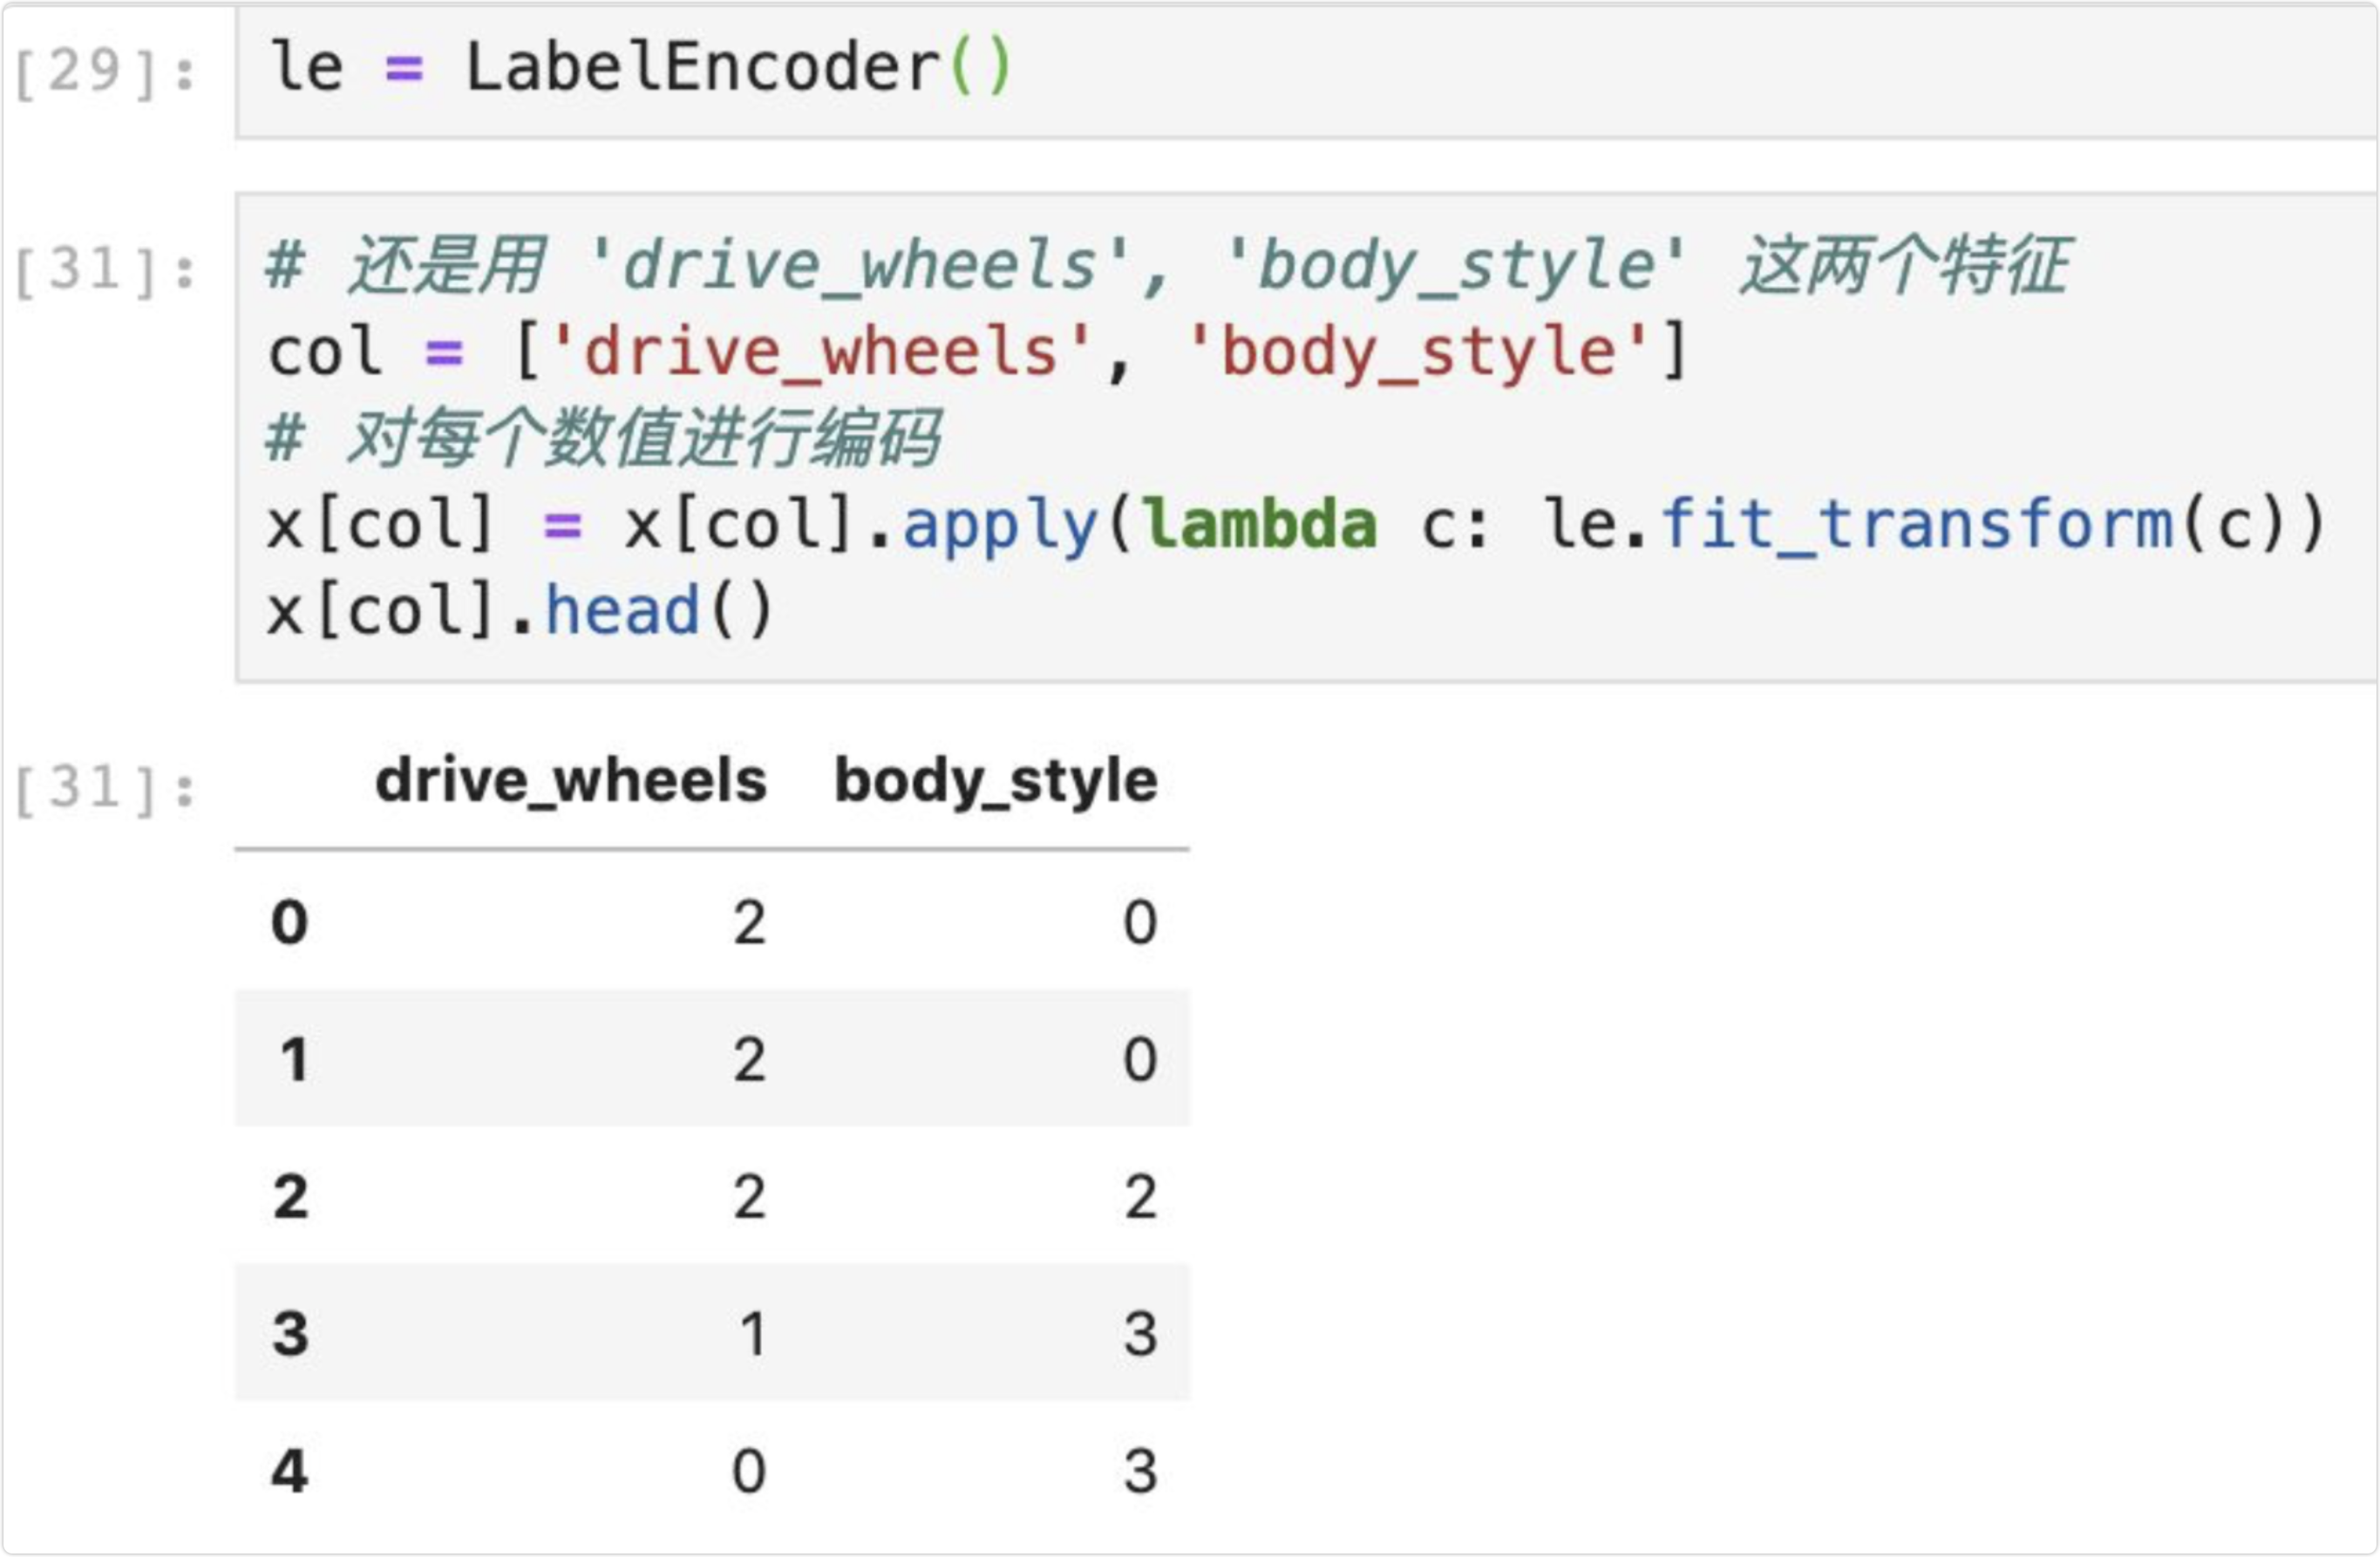Click drive_wheels value 0 in row 4

click(x=749, y=1471)
